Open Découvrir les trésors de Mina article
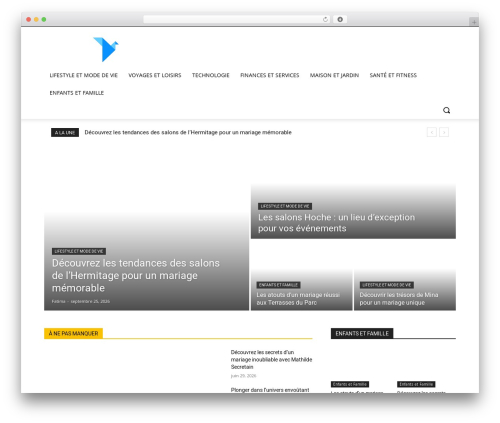 click(x=399, y=299)
